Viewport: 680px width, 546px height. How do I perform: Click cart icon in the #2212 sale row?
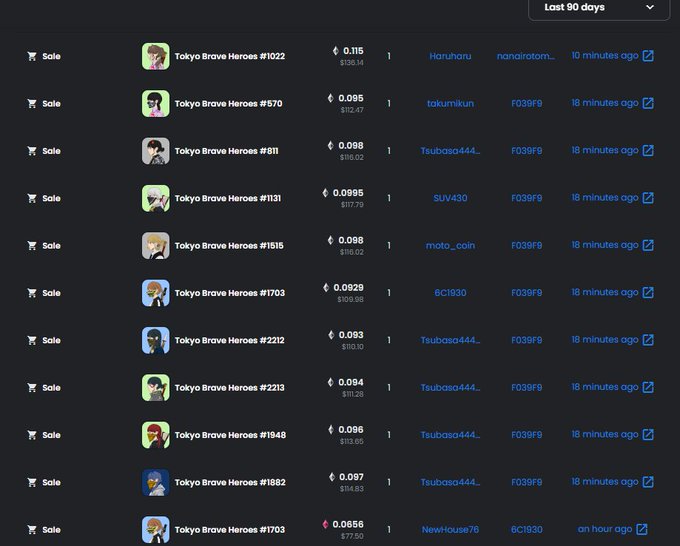[32, 340]
